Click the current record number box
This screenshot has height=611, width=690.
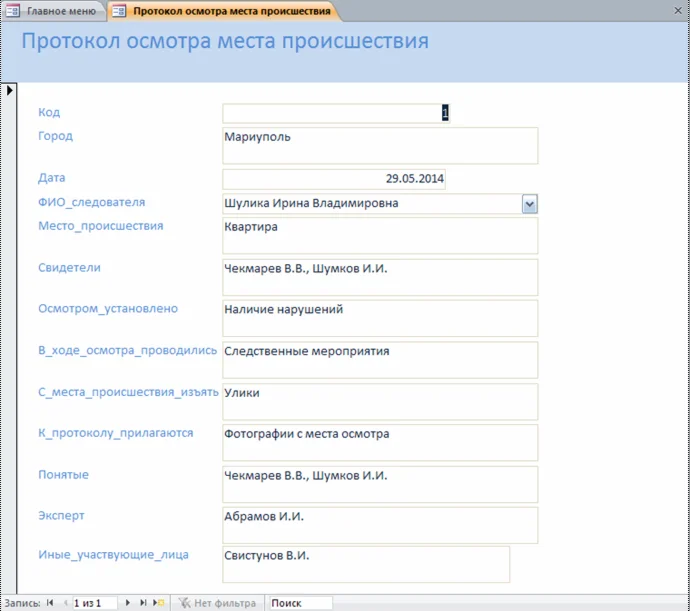pyautogui.click(x=94, y=603)
